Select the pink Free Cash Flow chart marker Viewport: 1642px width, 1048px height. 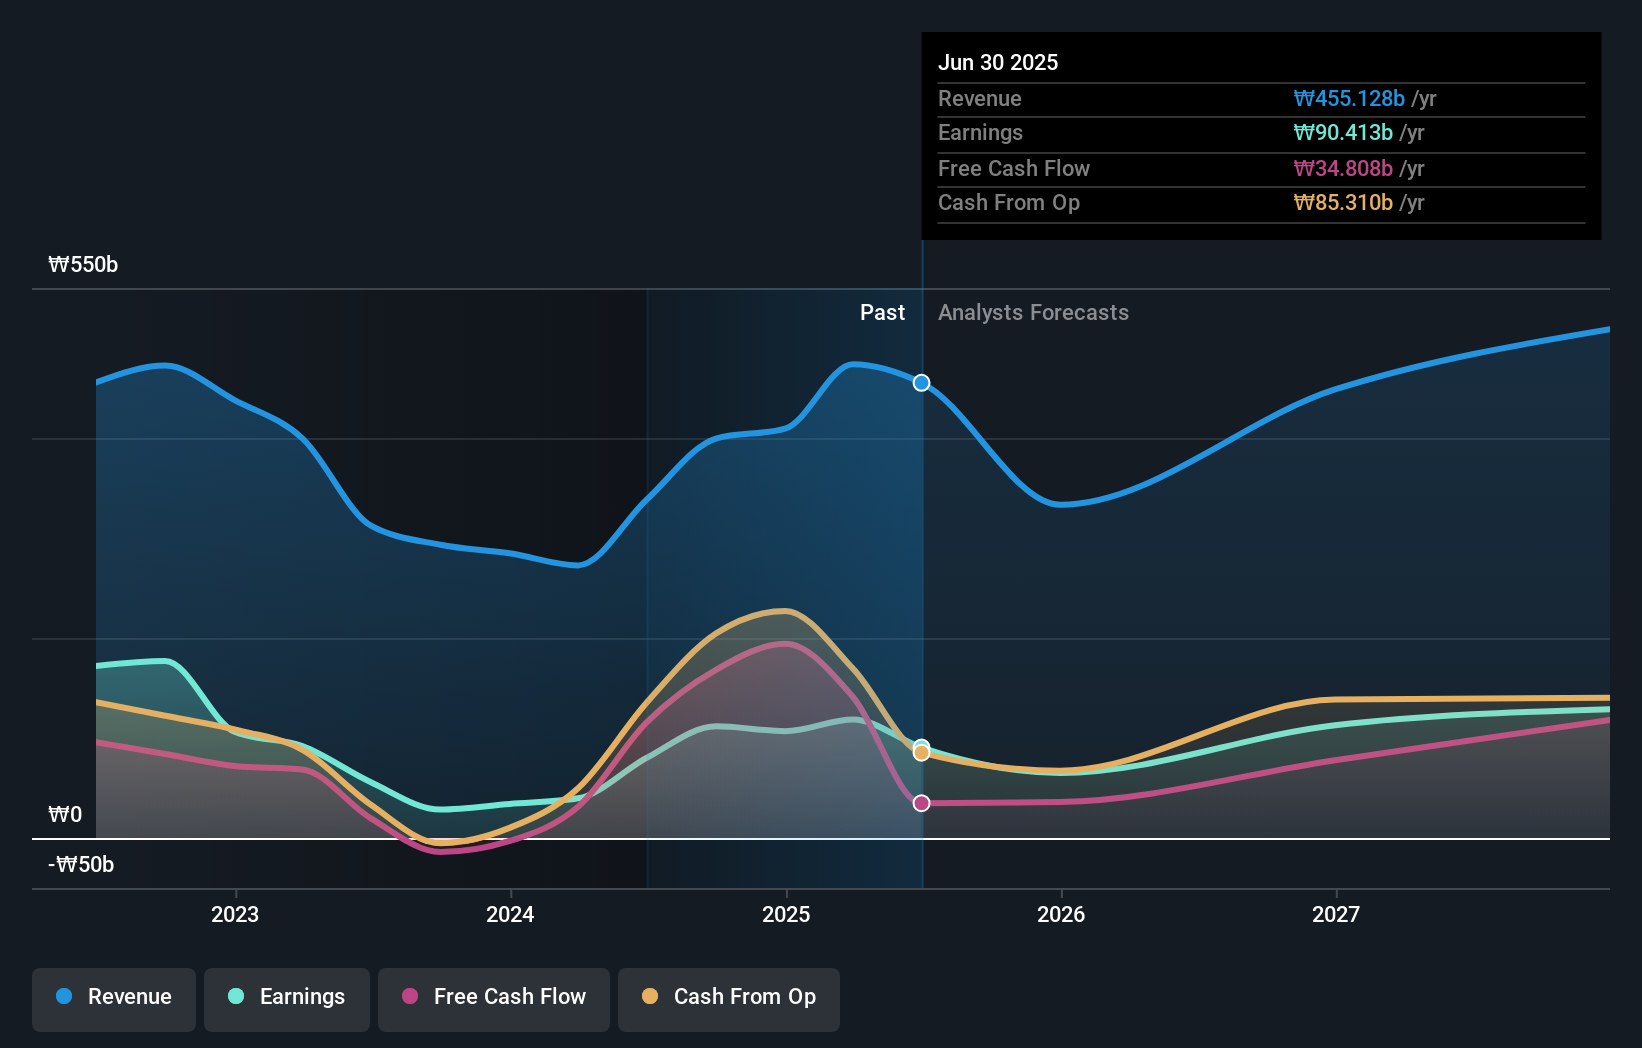(920, 802)
